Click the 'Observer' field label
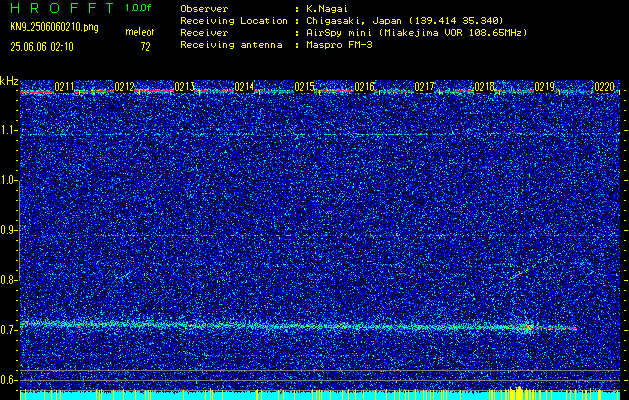 pos(204,9)
